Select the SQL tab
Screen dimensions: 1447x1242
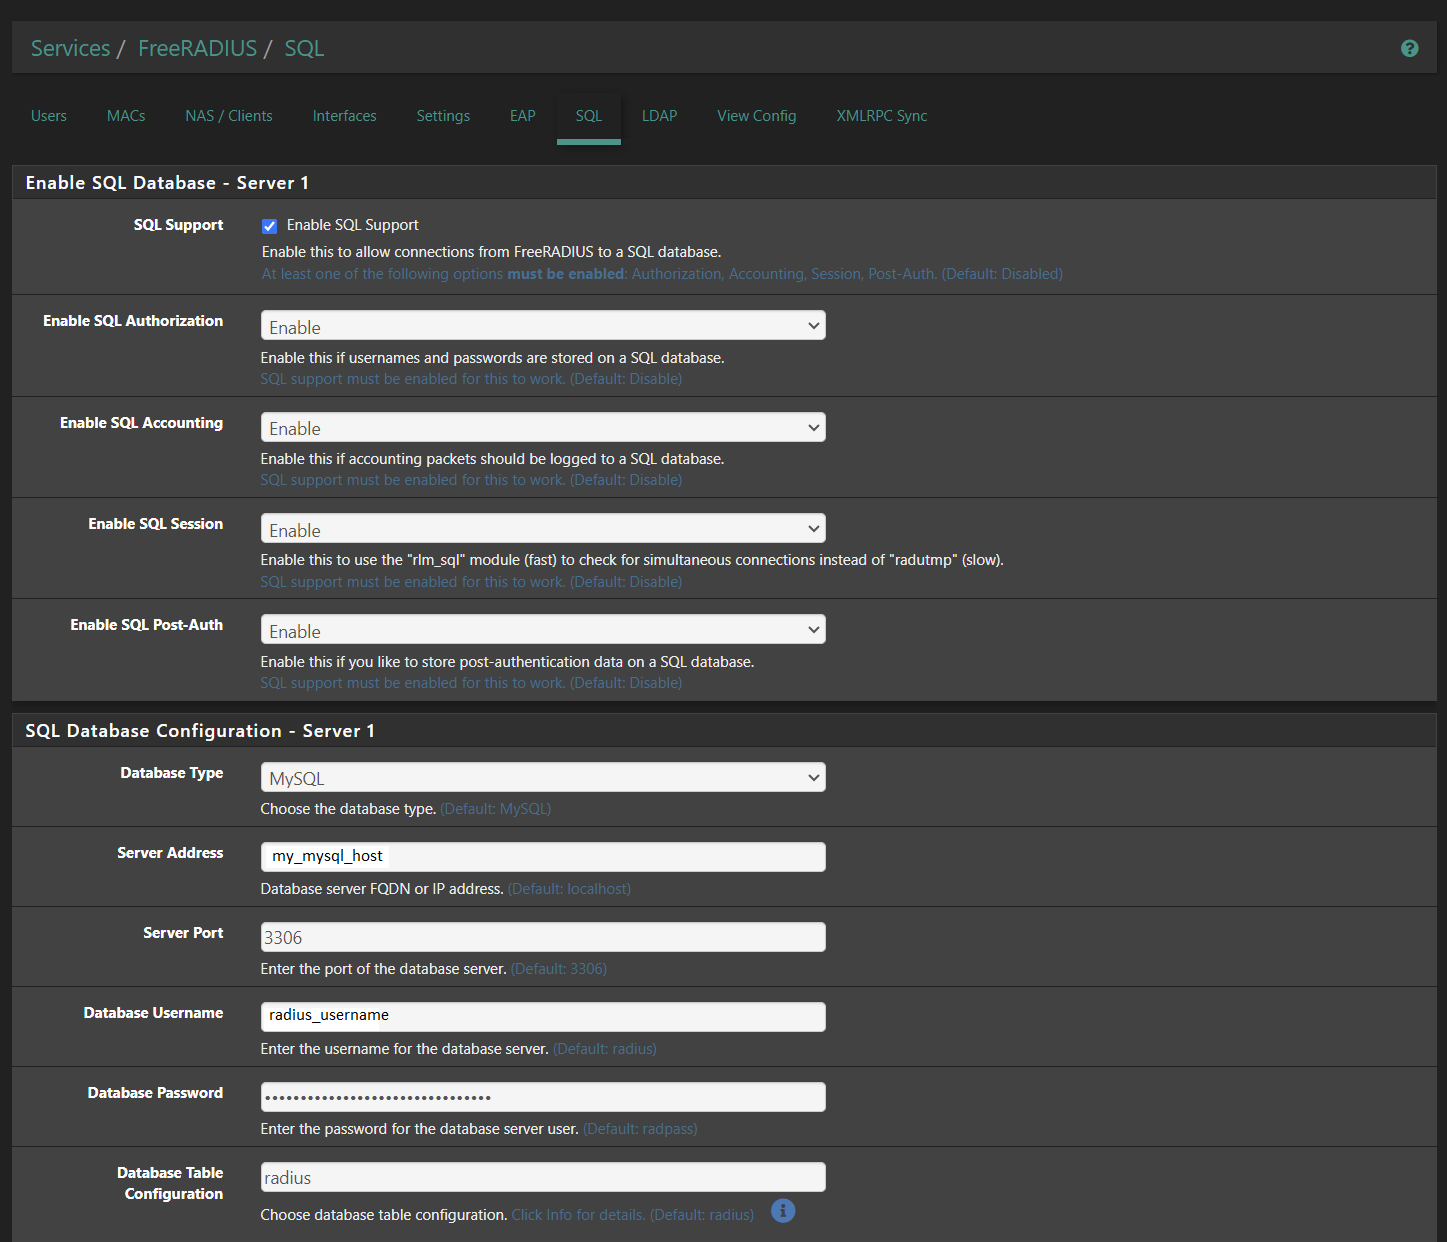pyautogui.click(x=589, y=116)
